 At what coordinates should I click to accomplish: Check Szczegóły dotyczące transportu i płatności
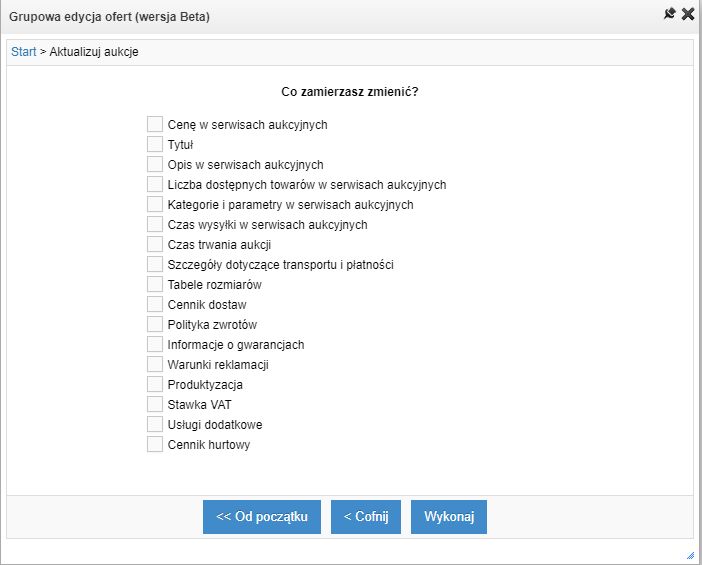tap(155, 264)
